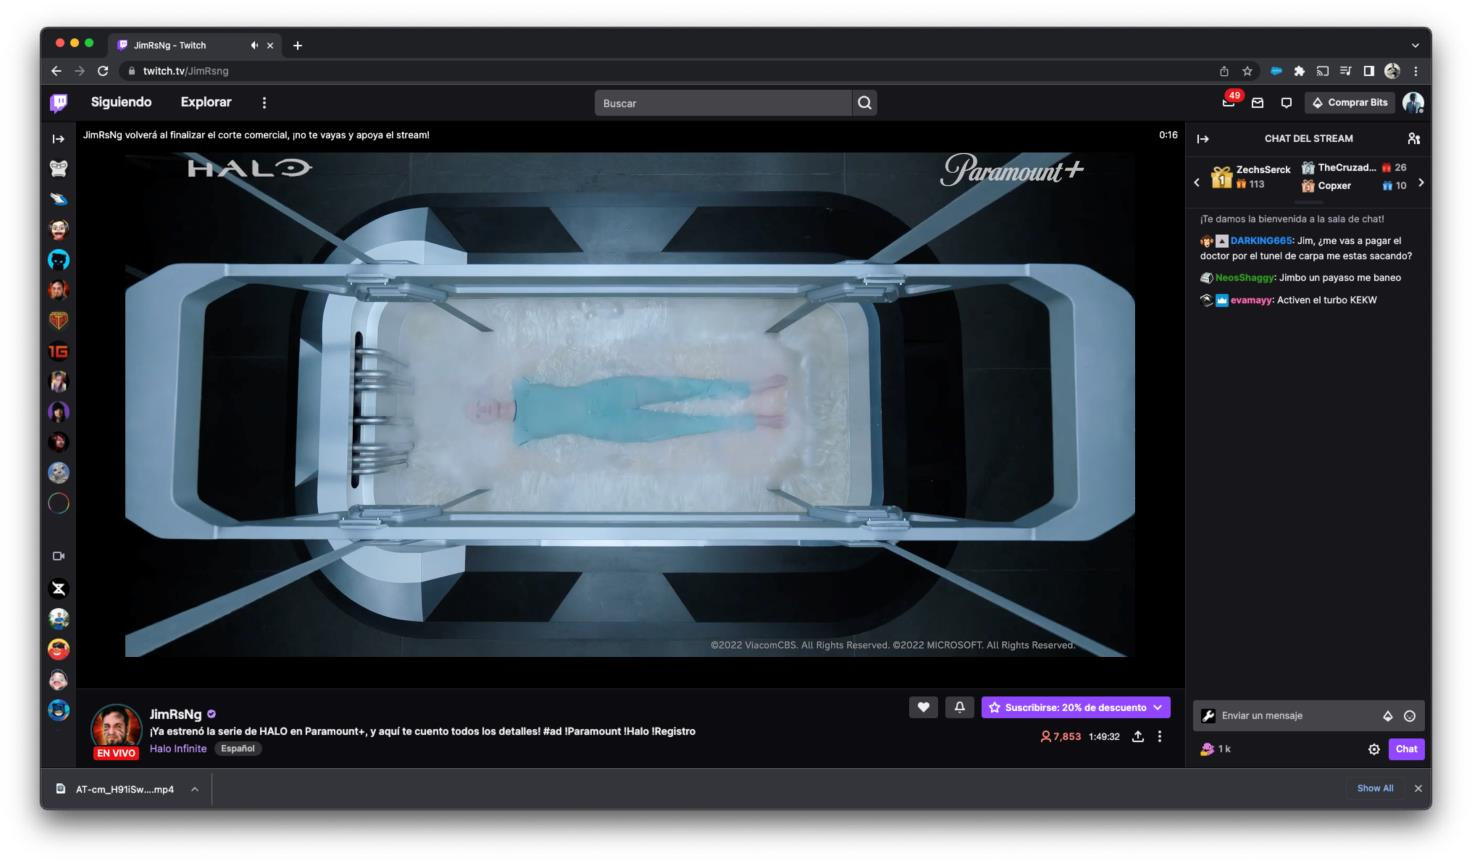The width and height of the screenshot is (1472, 863).
Task: Open the tab search chevron dropdown
Action: pos(1415,45)
